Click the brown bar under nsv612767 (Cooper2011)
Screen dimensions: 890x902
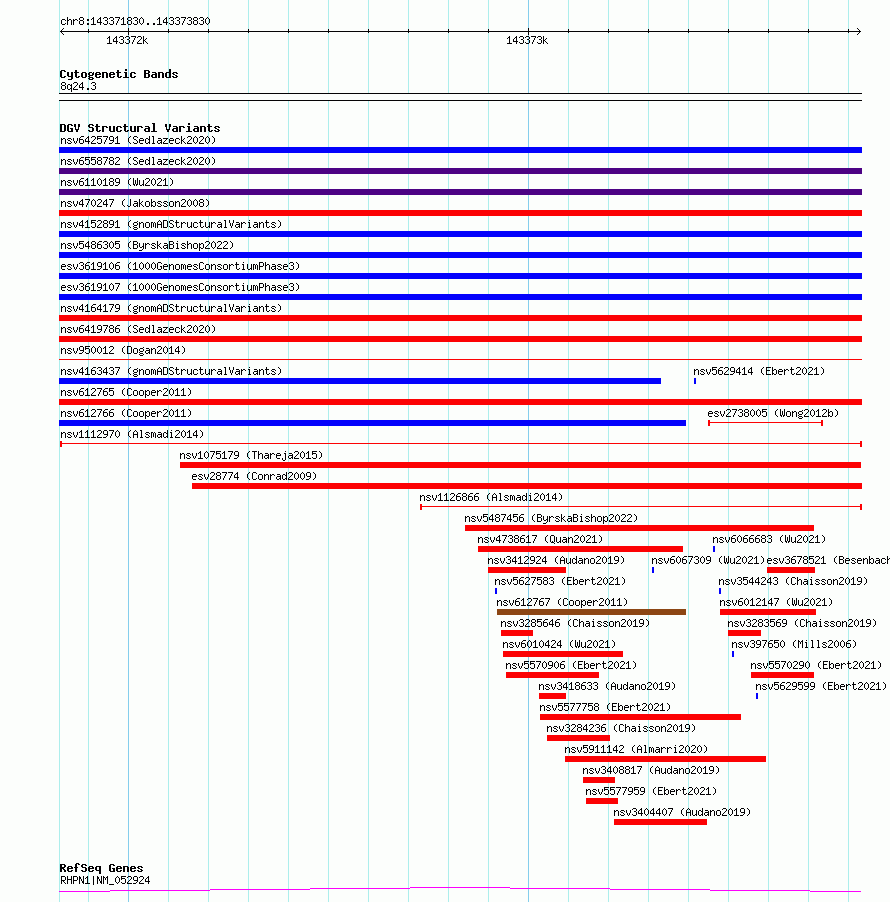coord(591,612)
